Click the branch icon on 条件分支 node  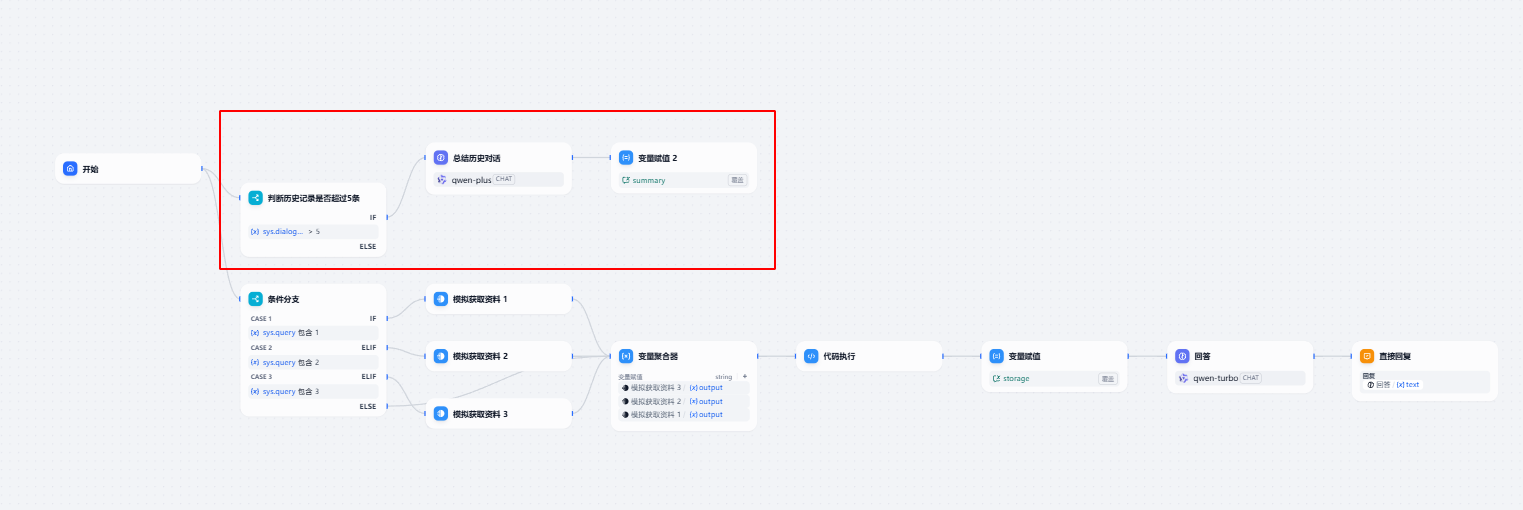coord(255,299)
